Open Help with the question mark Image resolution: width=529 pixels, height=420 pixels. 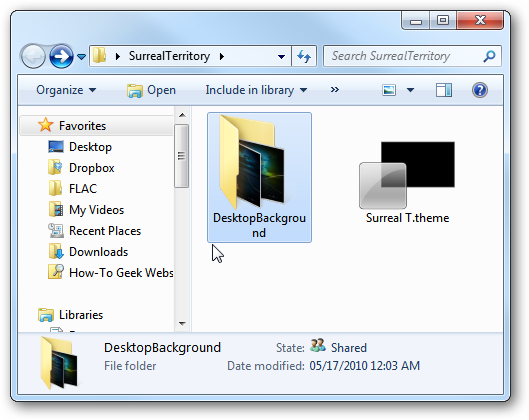(x=480, y=90)
